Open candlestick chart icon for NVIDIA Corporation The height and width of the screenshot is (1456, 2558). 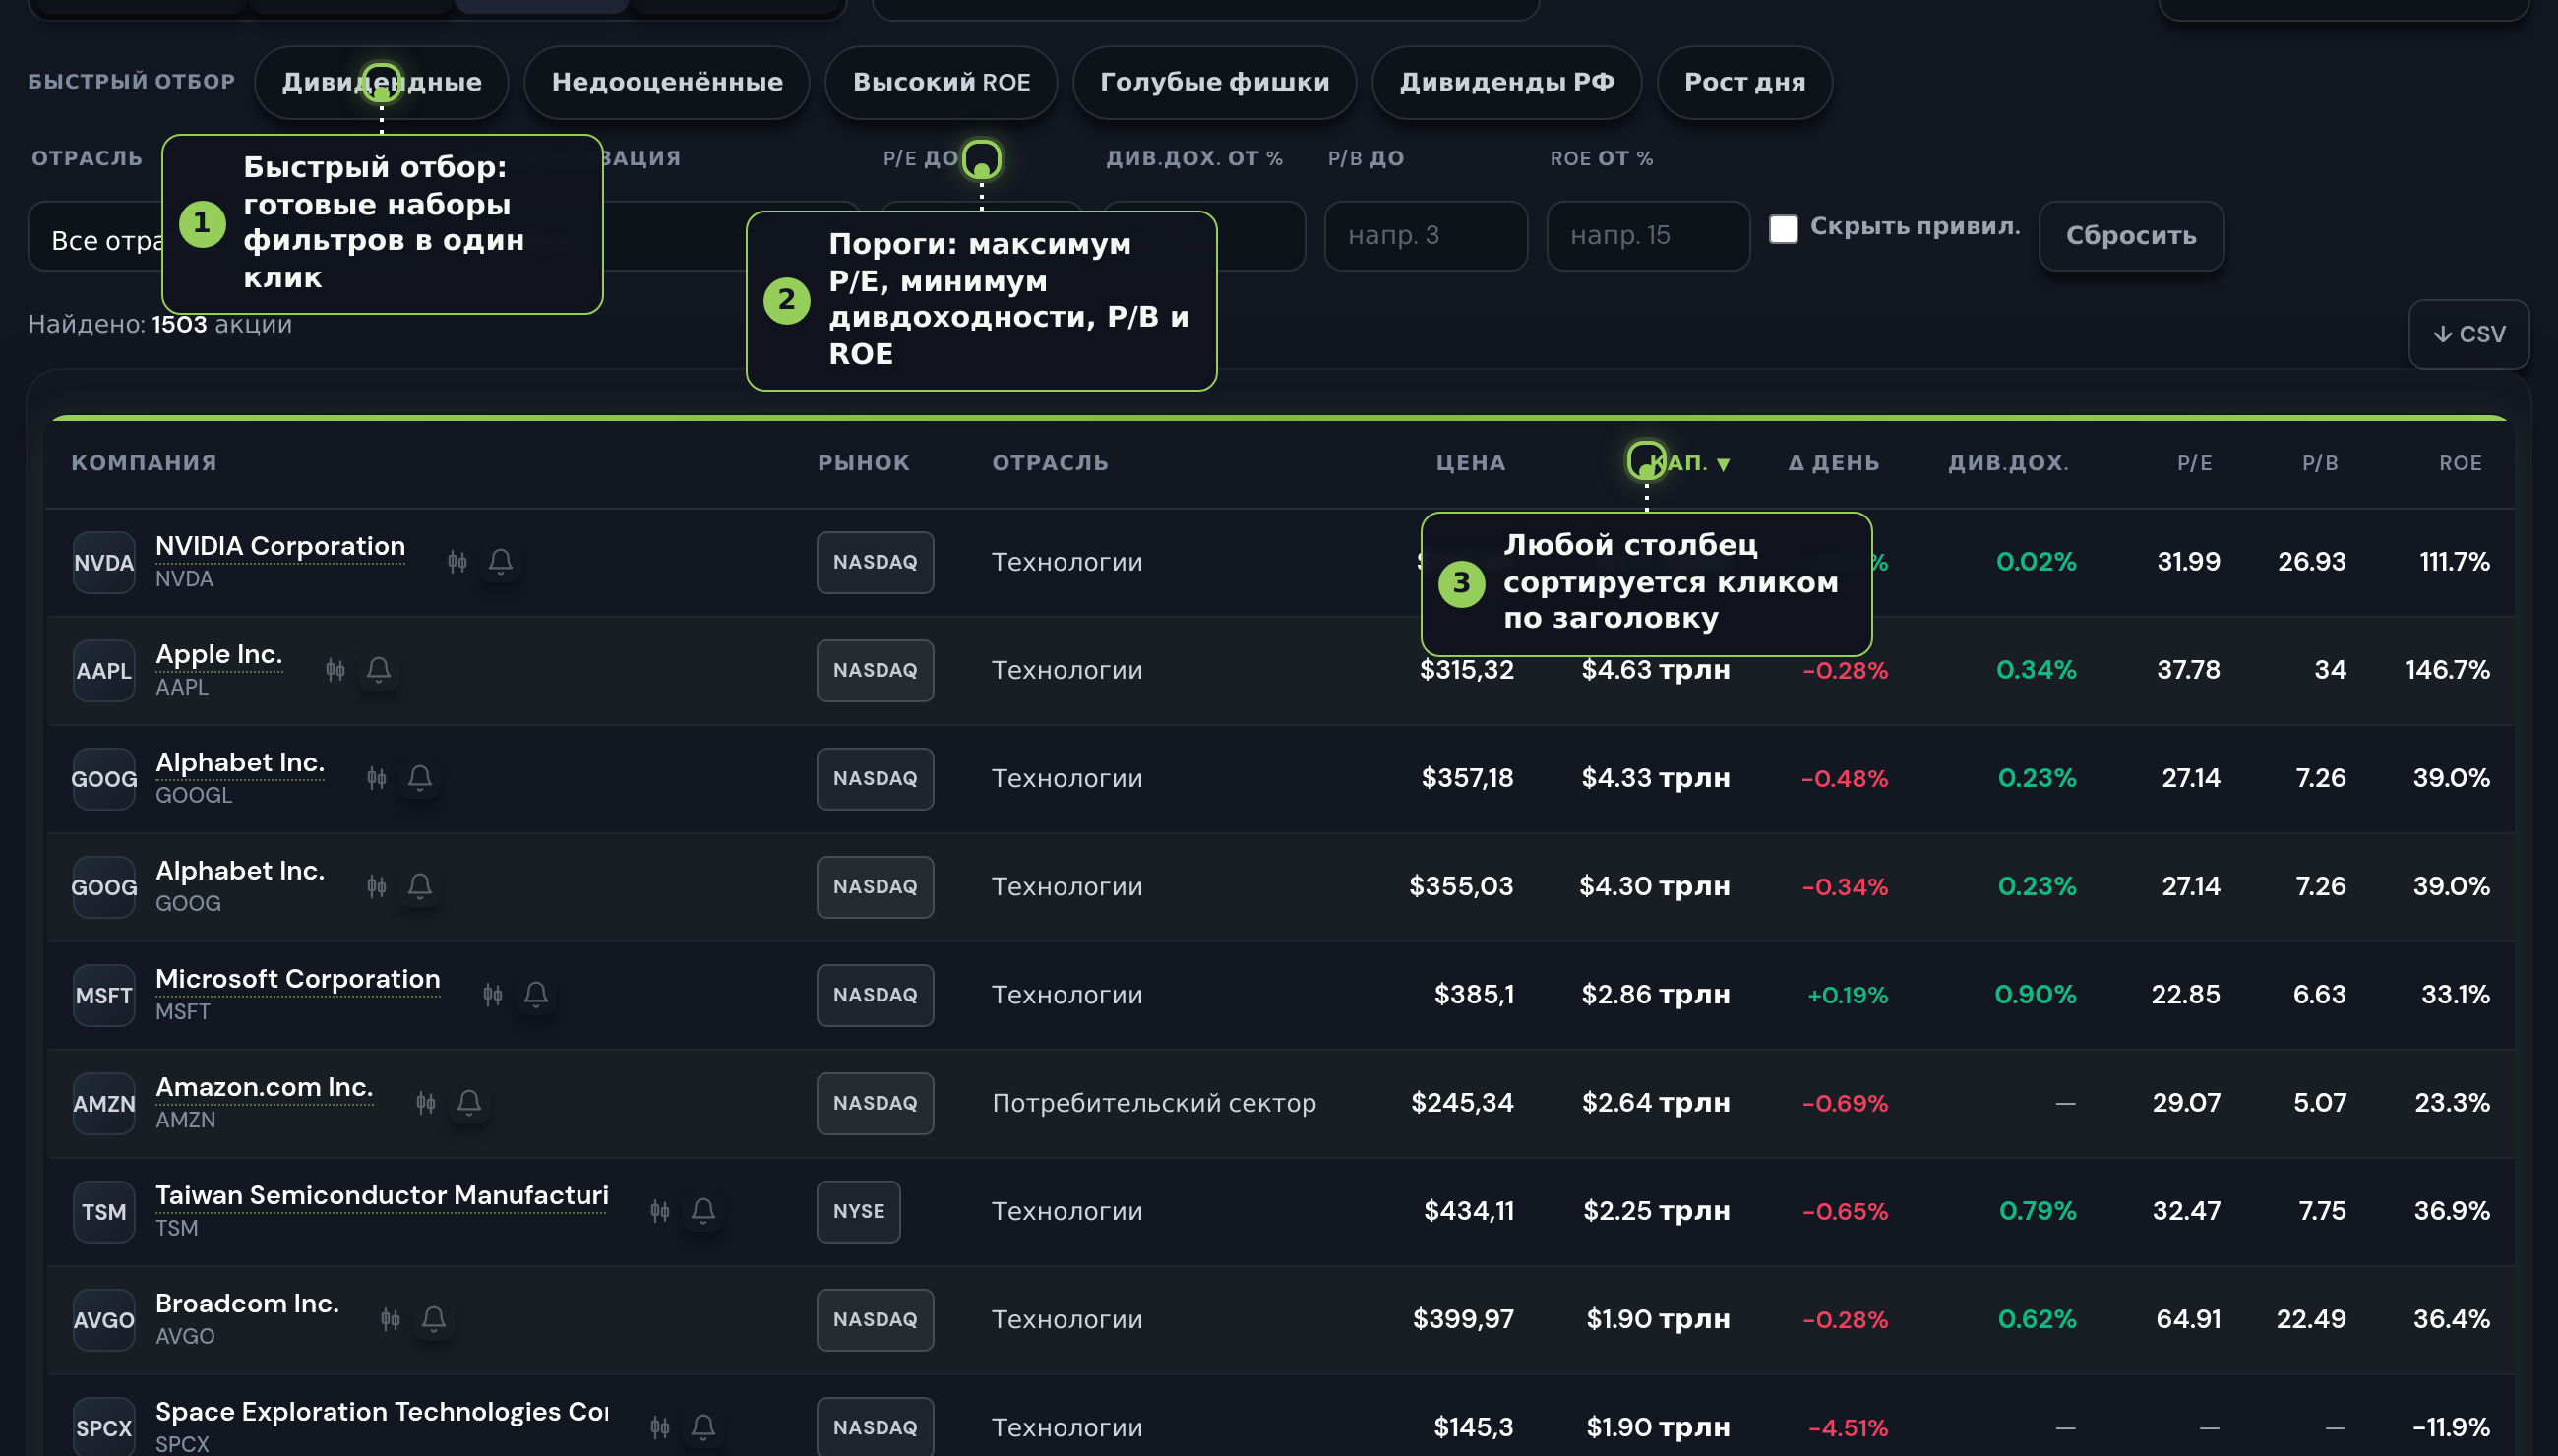457,562
